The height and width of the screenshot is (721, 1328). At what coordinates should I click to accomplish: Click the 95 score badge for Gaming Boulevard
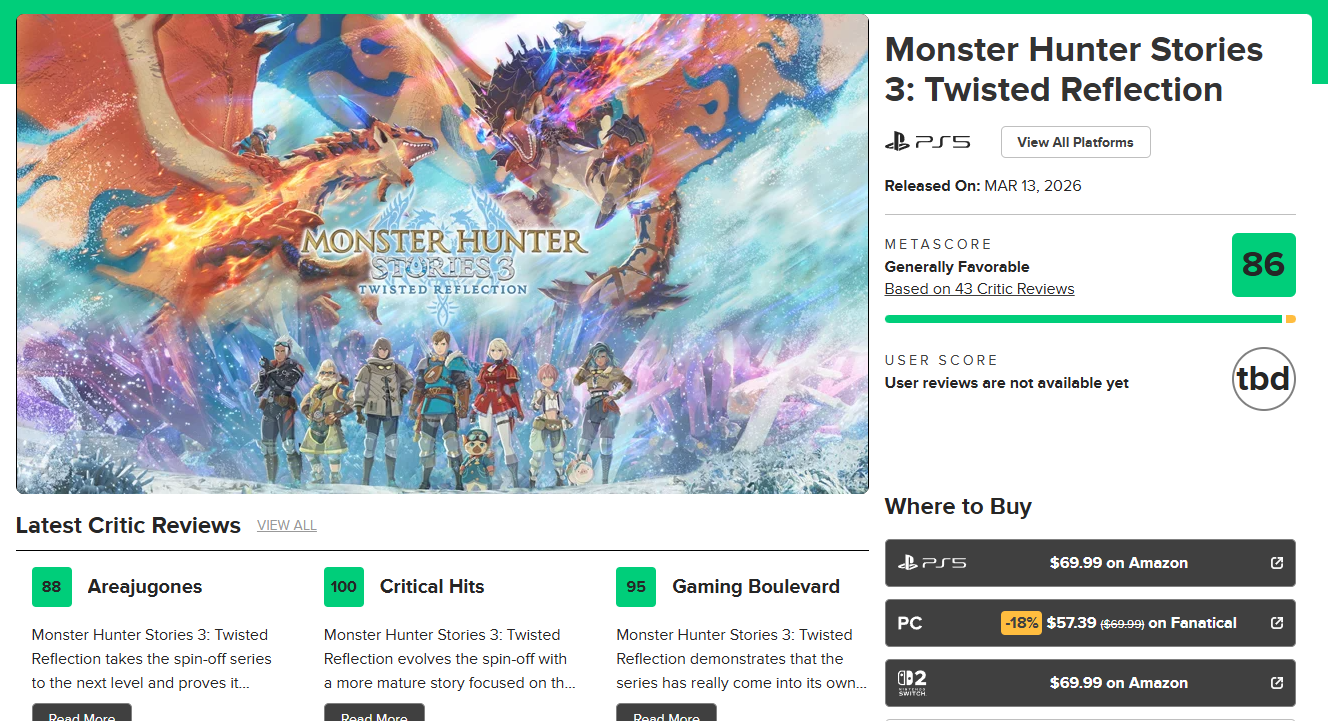[x=636, y=587]
